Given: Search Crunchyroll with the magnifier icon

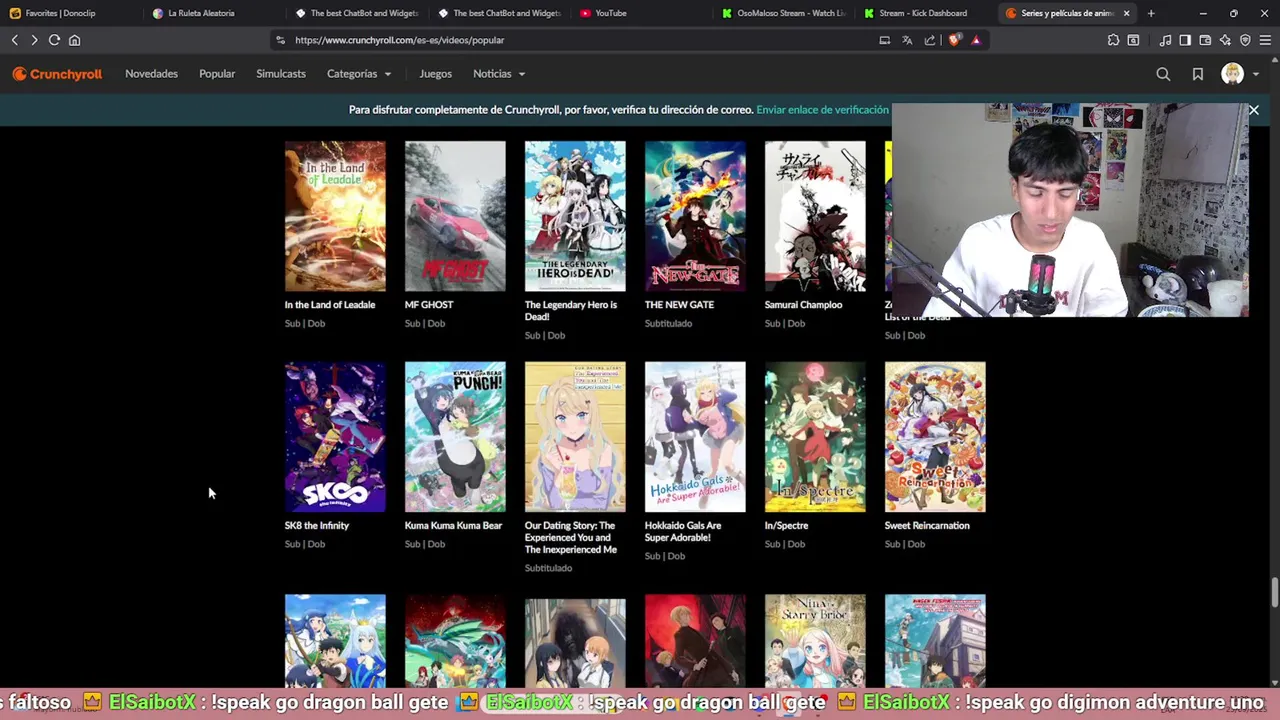Looking at the screenshot, I should pyautogui.click(x=1163, y=74).
